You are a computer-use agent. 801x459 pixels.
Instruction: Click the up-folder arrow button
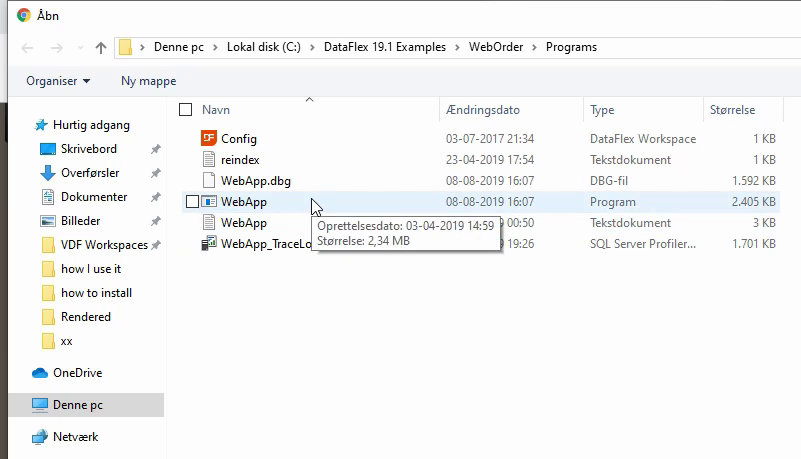(101, 48)
